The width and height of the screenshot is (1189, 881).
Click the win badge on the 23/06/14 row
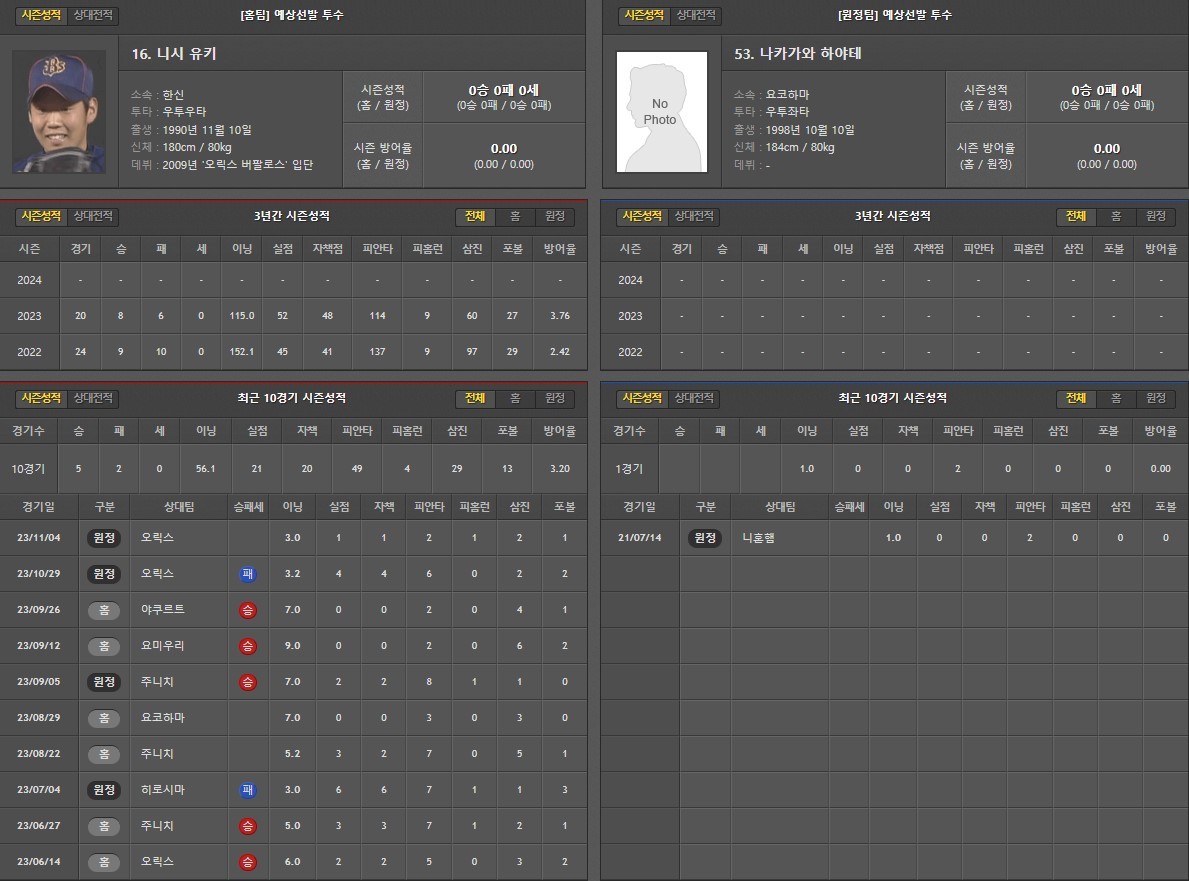point(248,862)
